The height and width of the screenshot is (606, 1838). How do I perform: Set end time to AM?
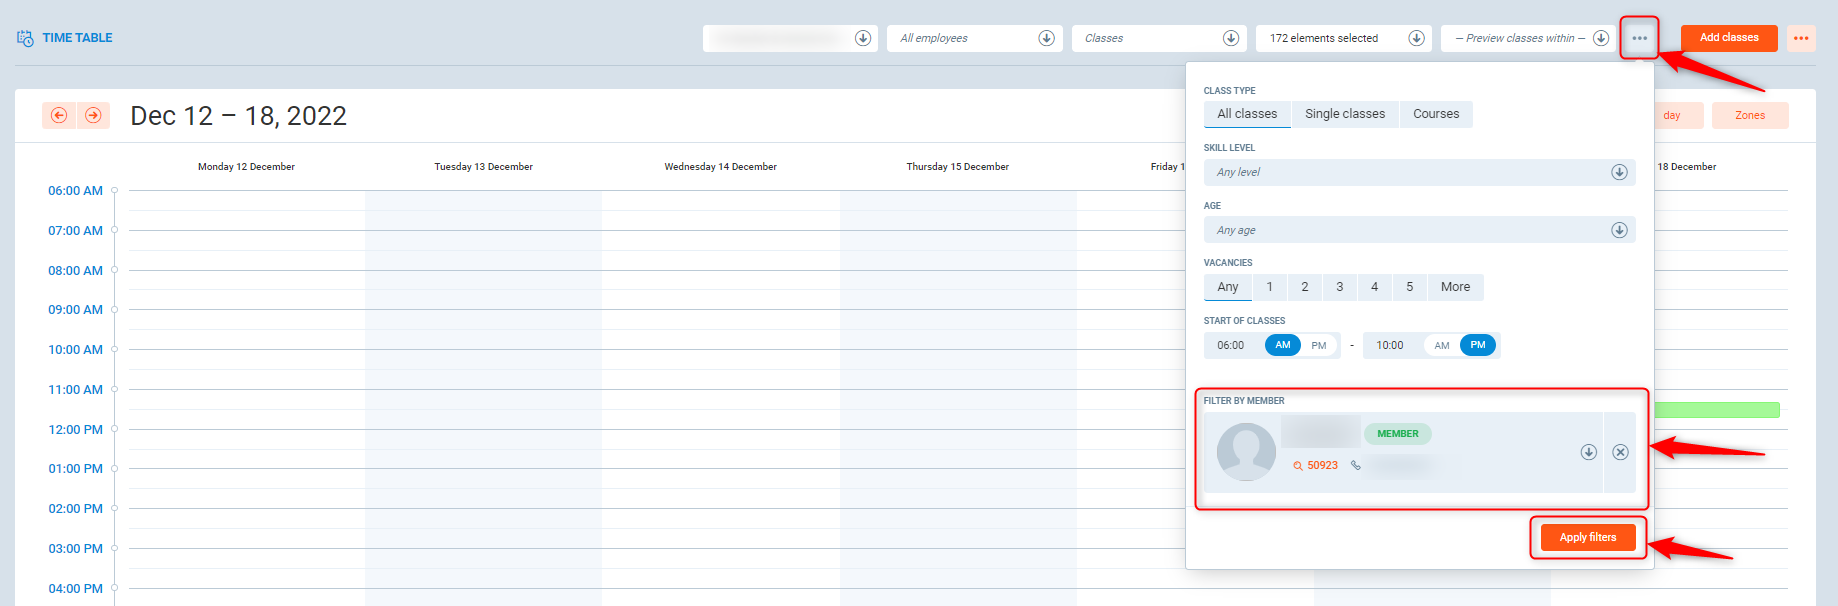(x=1441, y=345)
